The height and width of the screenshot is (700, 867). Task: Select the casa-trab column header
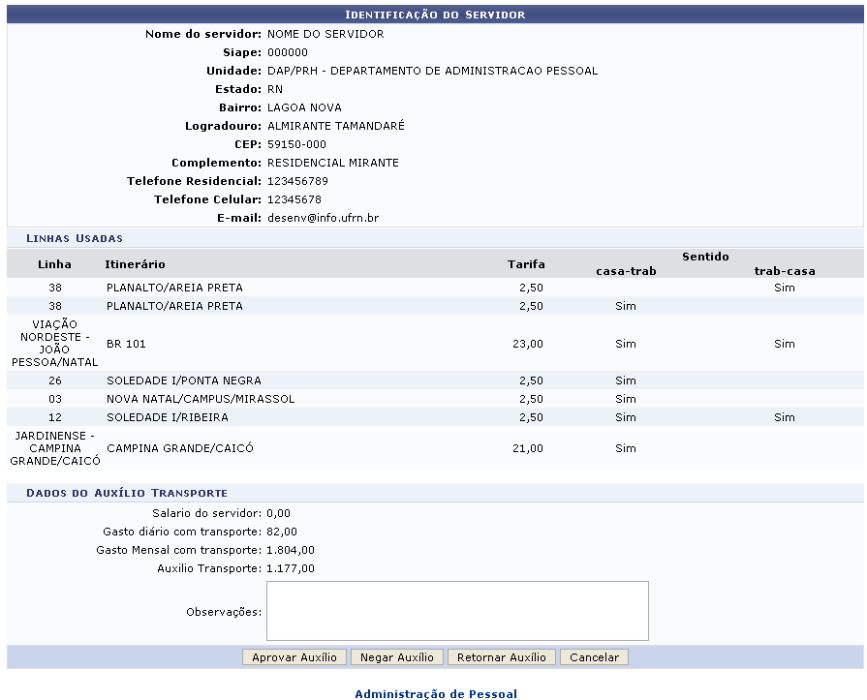[625, 270]
